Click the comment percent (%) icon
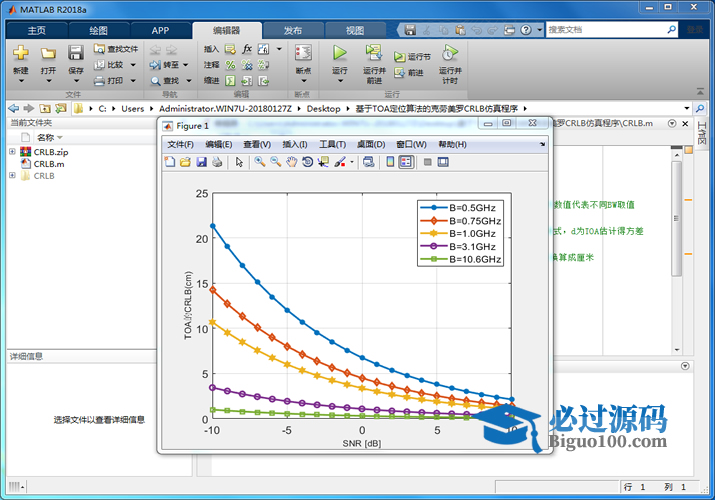The width and height of the screenshot is (715, 500). pos(230,65)
